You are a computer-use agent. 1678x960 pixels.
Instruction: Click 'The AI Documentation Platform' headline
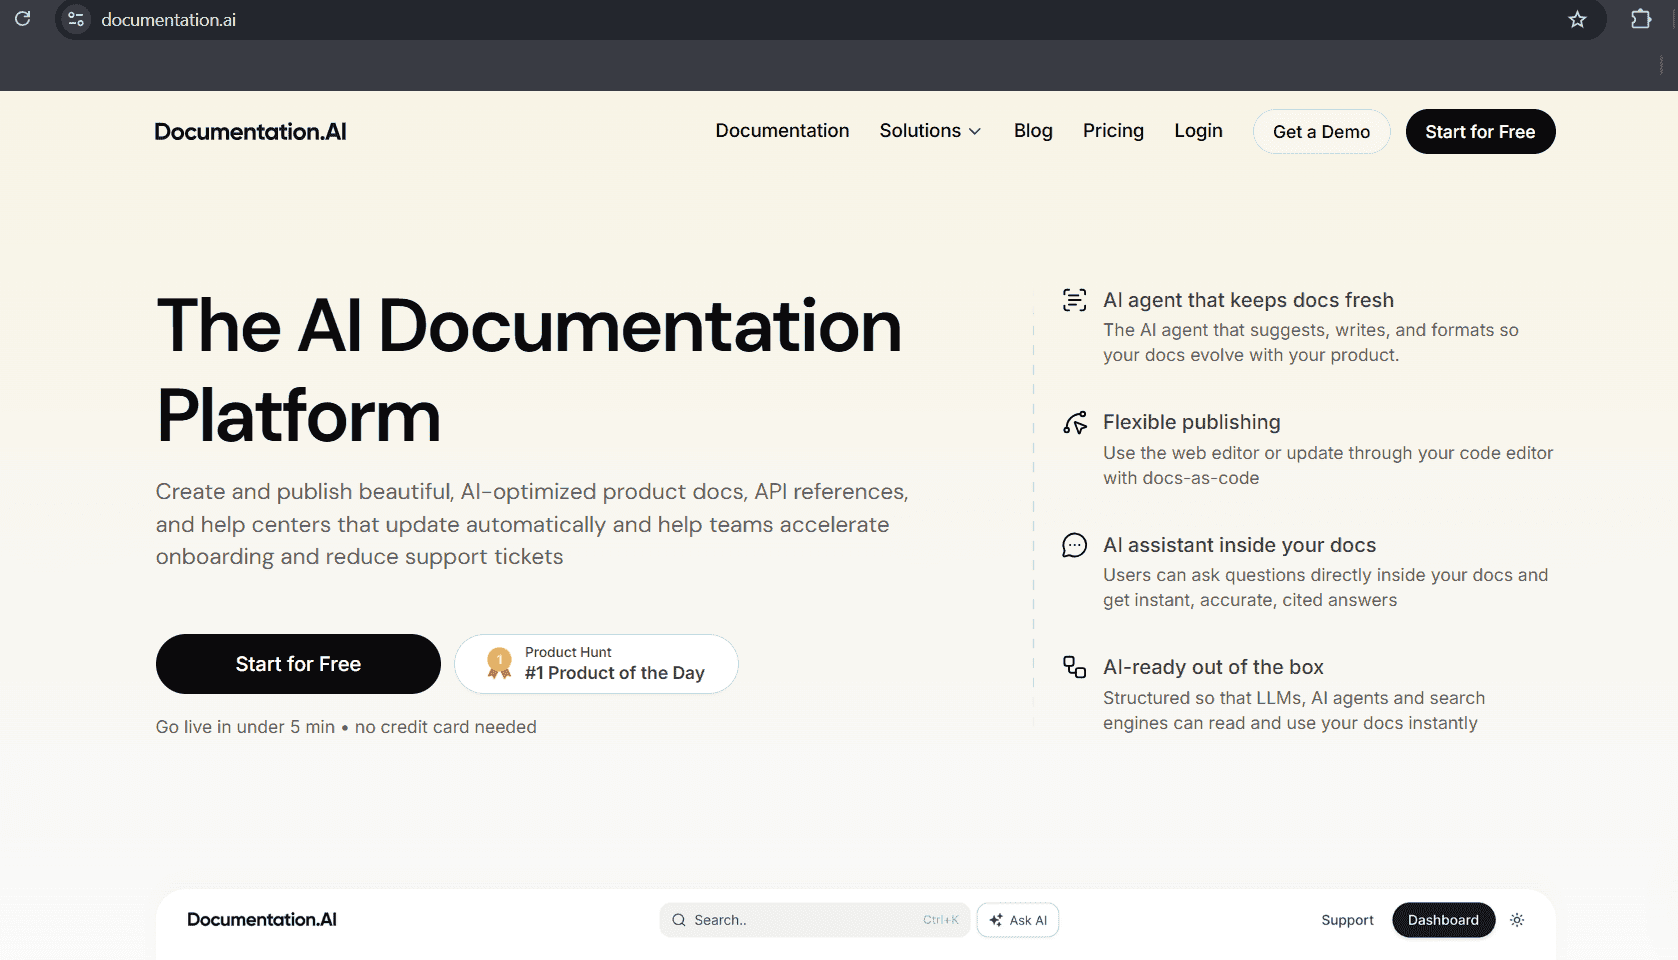pos(529,370)
